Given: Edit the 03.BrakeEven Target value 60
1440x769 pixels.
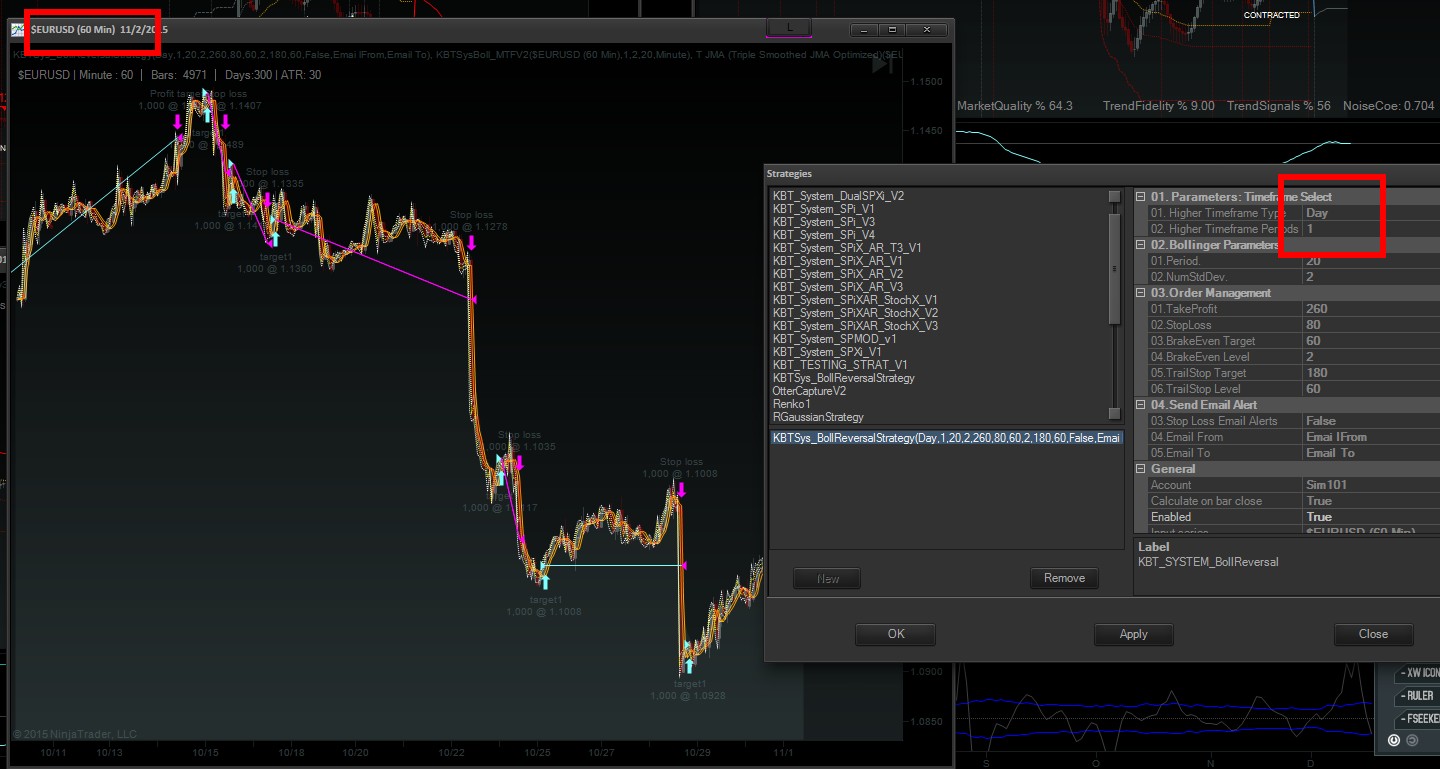Looking at the screenshot, I should point(1370,341).
